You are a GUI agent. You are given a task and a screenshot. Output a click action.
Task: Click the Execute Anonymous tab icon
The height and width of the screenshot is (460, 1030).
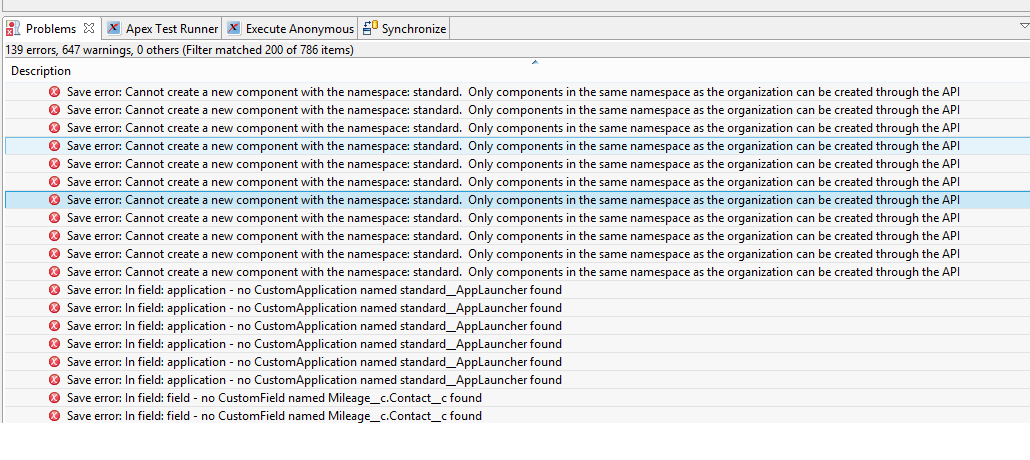coord(234,29)
